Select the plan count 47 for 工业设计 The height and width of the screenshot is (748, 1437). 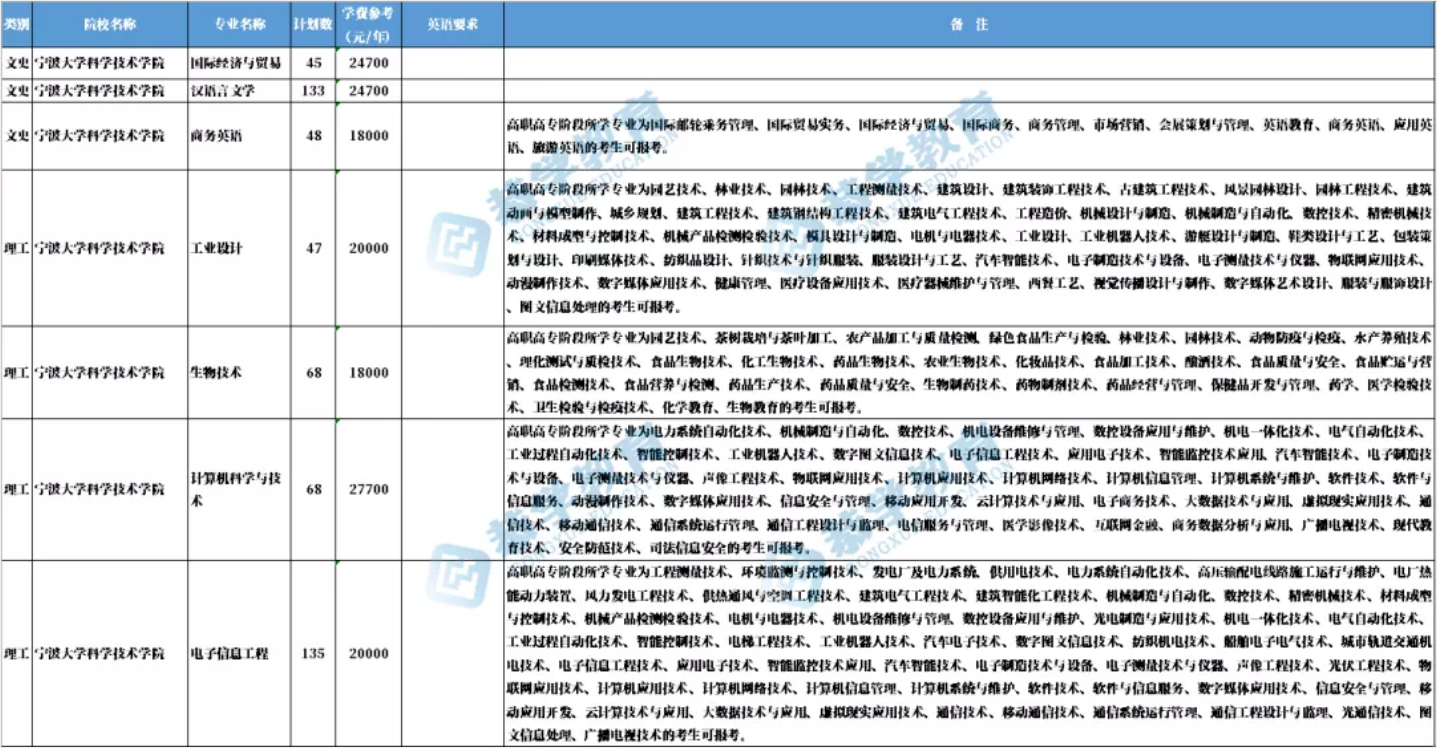[x=313, y=248]
